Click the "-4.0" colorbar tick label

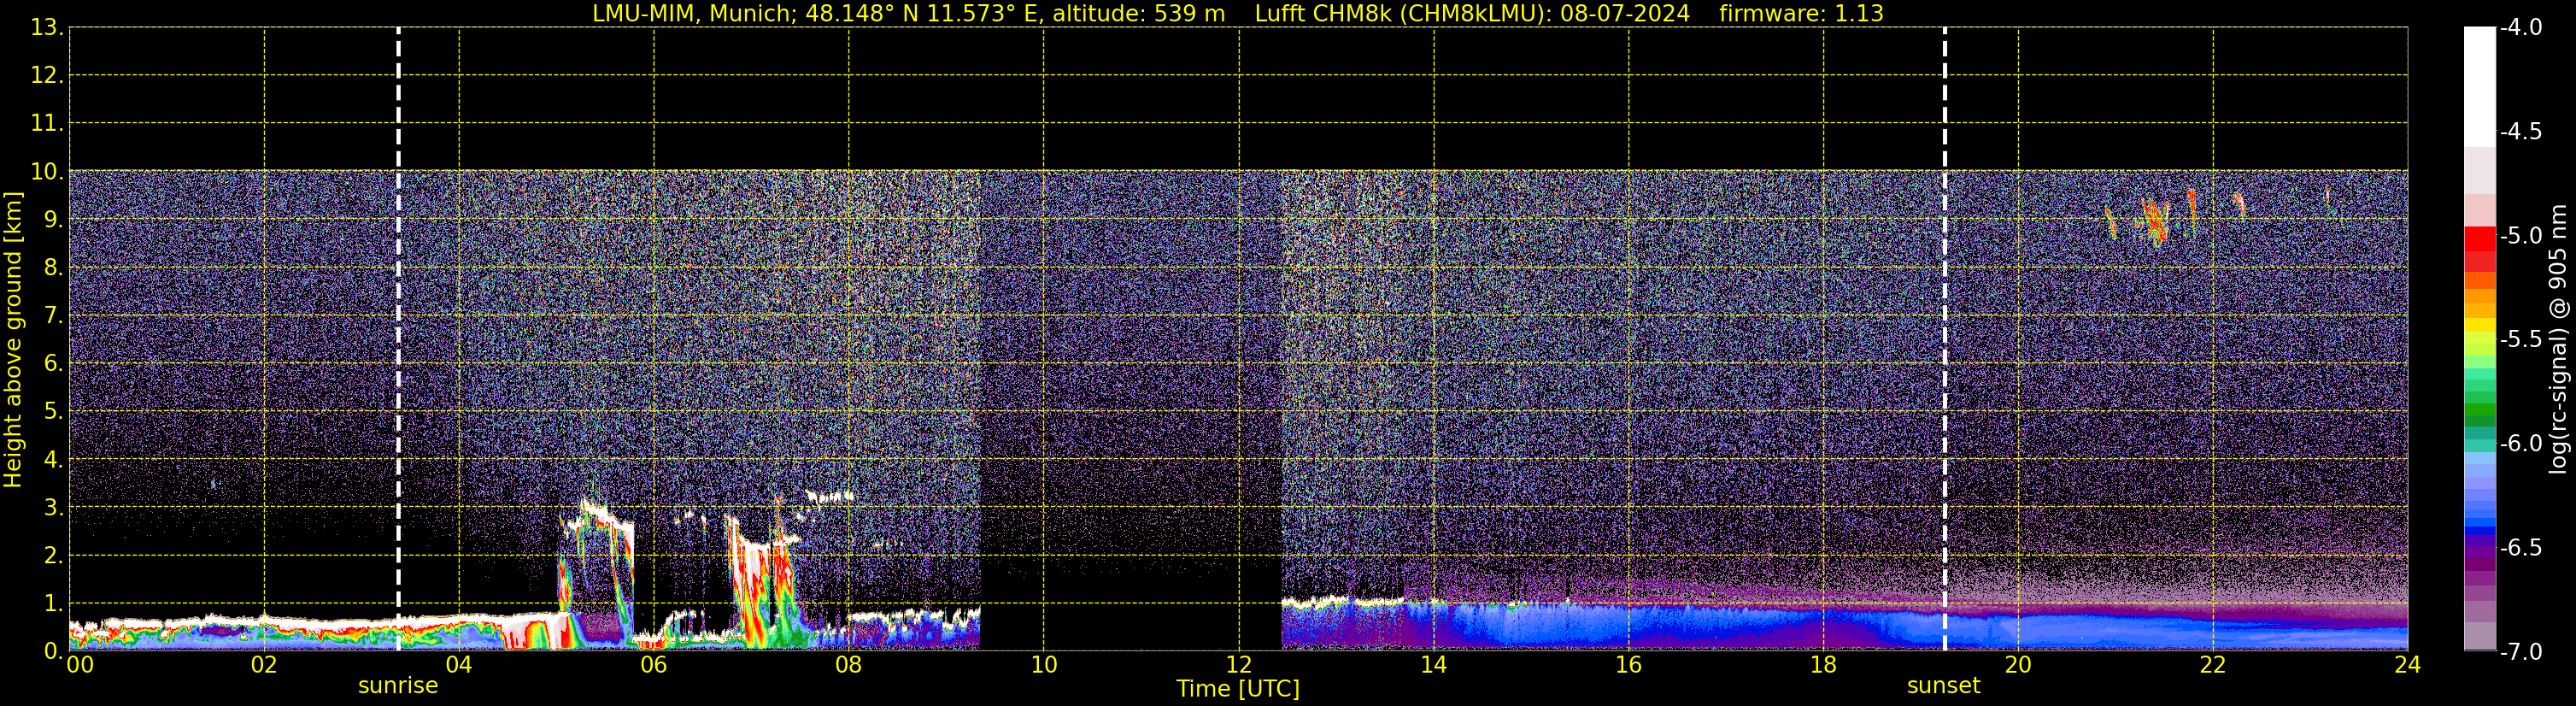pyautogui.click(x=2521, y=28)
